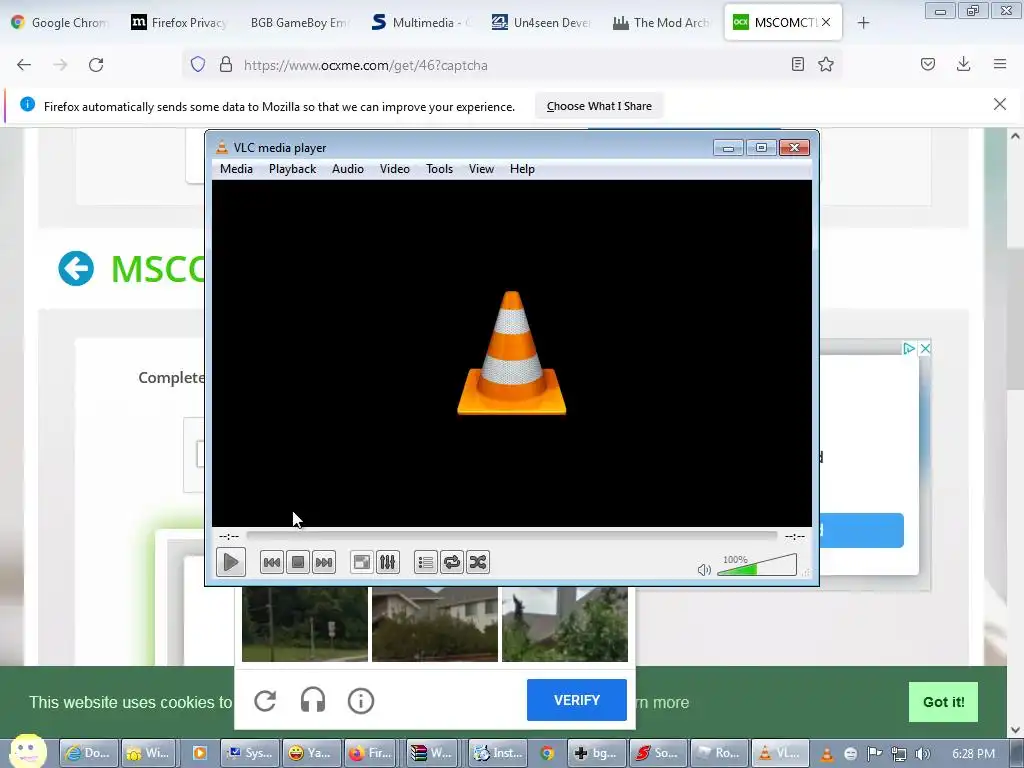1024x768 pixels.
Task: Toggle the VLC playlist view
Action: click(426, 562)
